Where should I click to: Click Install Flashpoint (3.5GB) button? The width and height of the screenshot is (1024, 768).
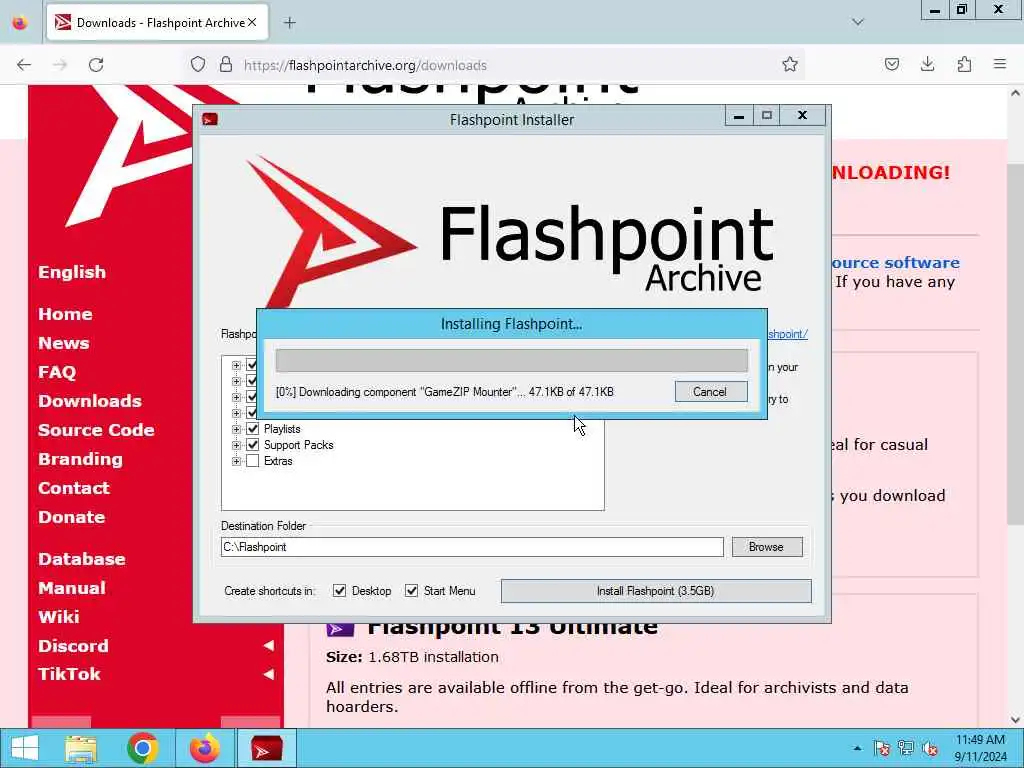(x=656, y=591)
